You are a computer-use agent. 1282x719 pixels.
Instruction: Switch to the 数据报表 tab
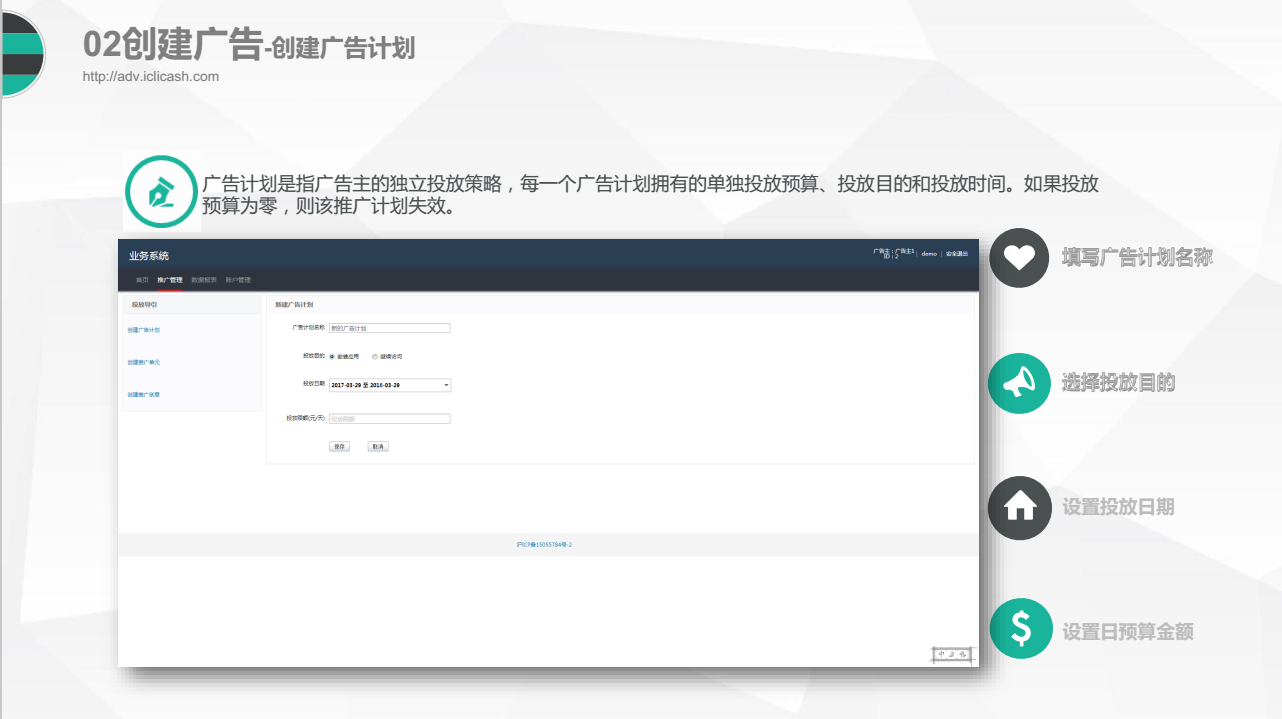[x=203, y=279]
